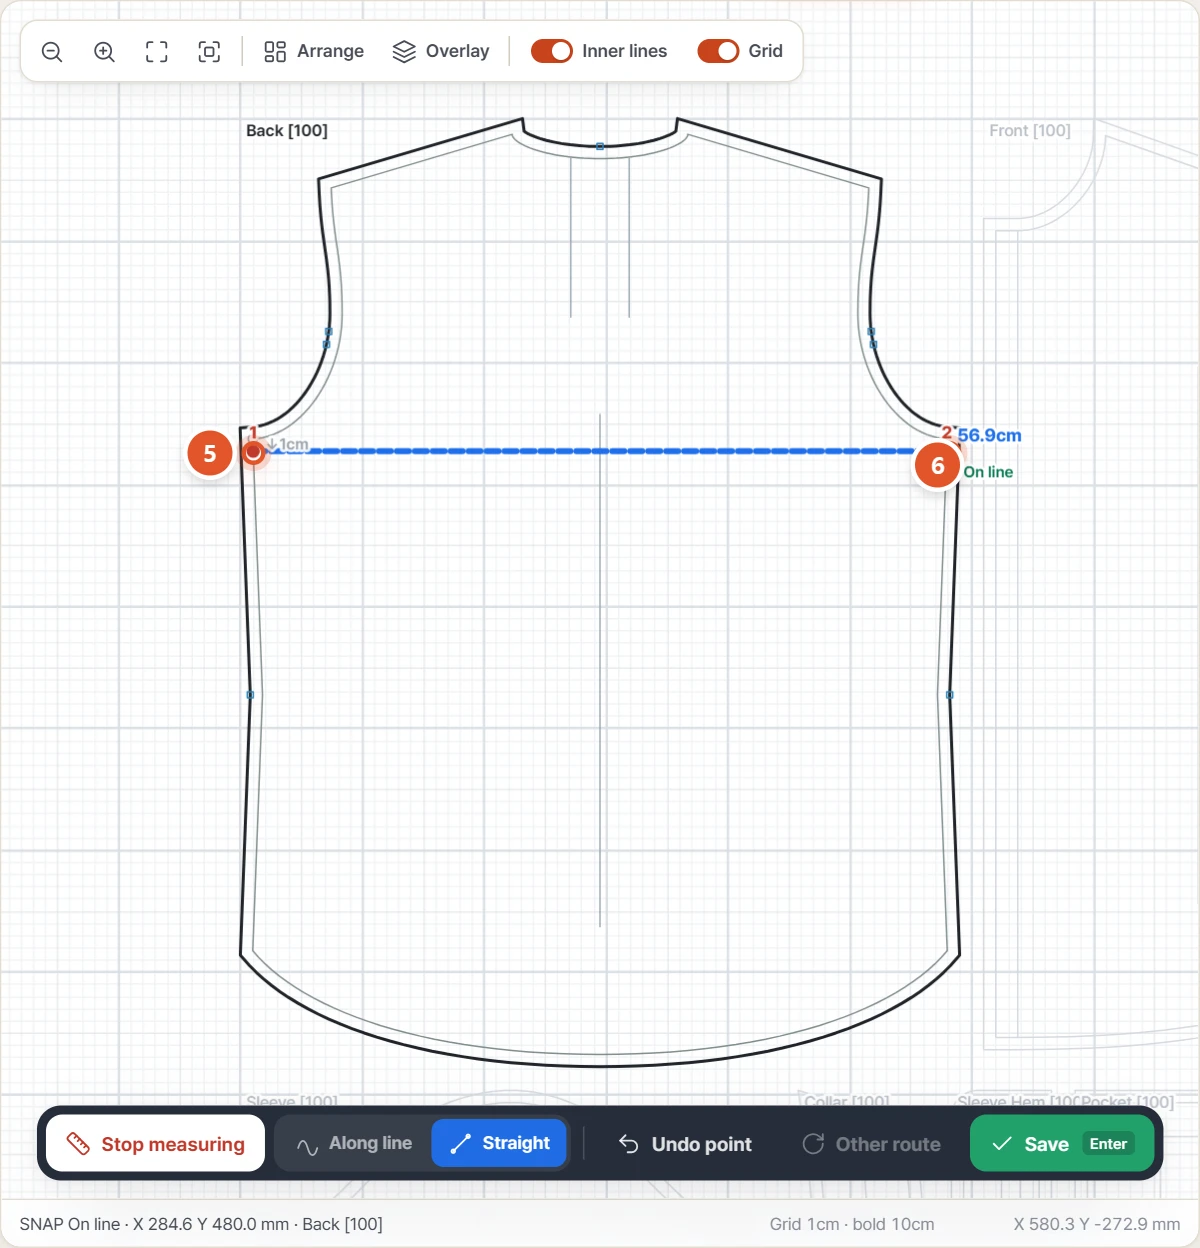Click right side seam midpoint node
Viewport: 1200px width, 1248px height.
(949, 694)
